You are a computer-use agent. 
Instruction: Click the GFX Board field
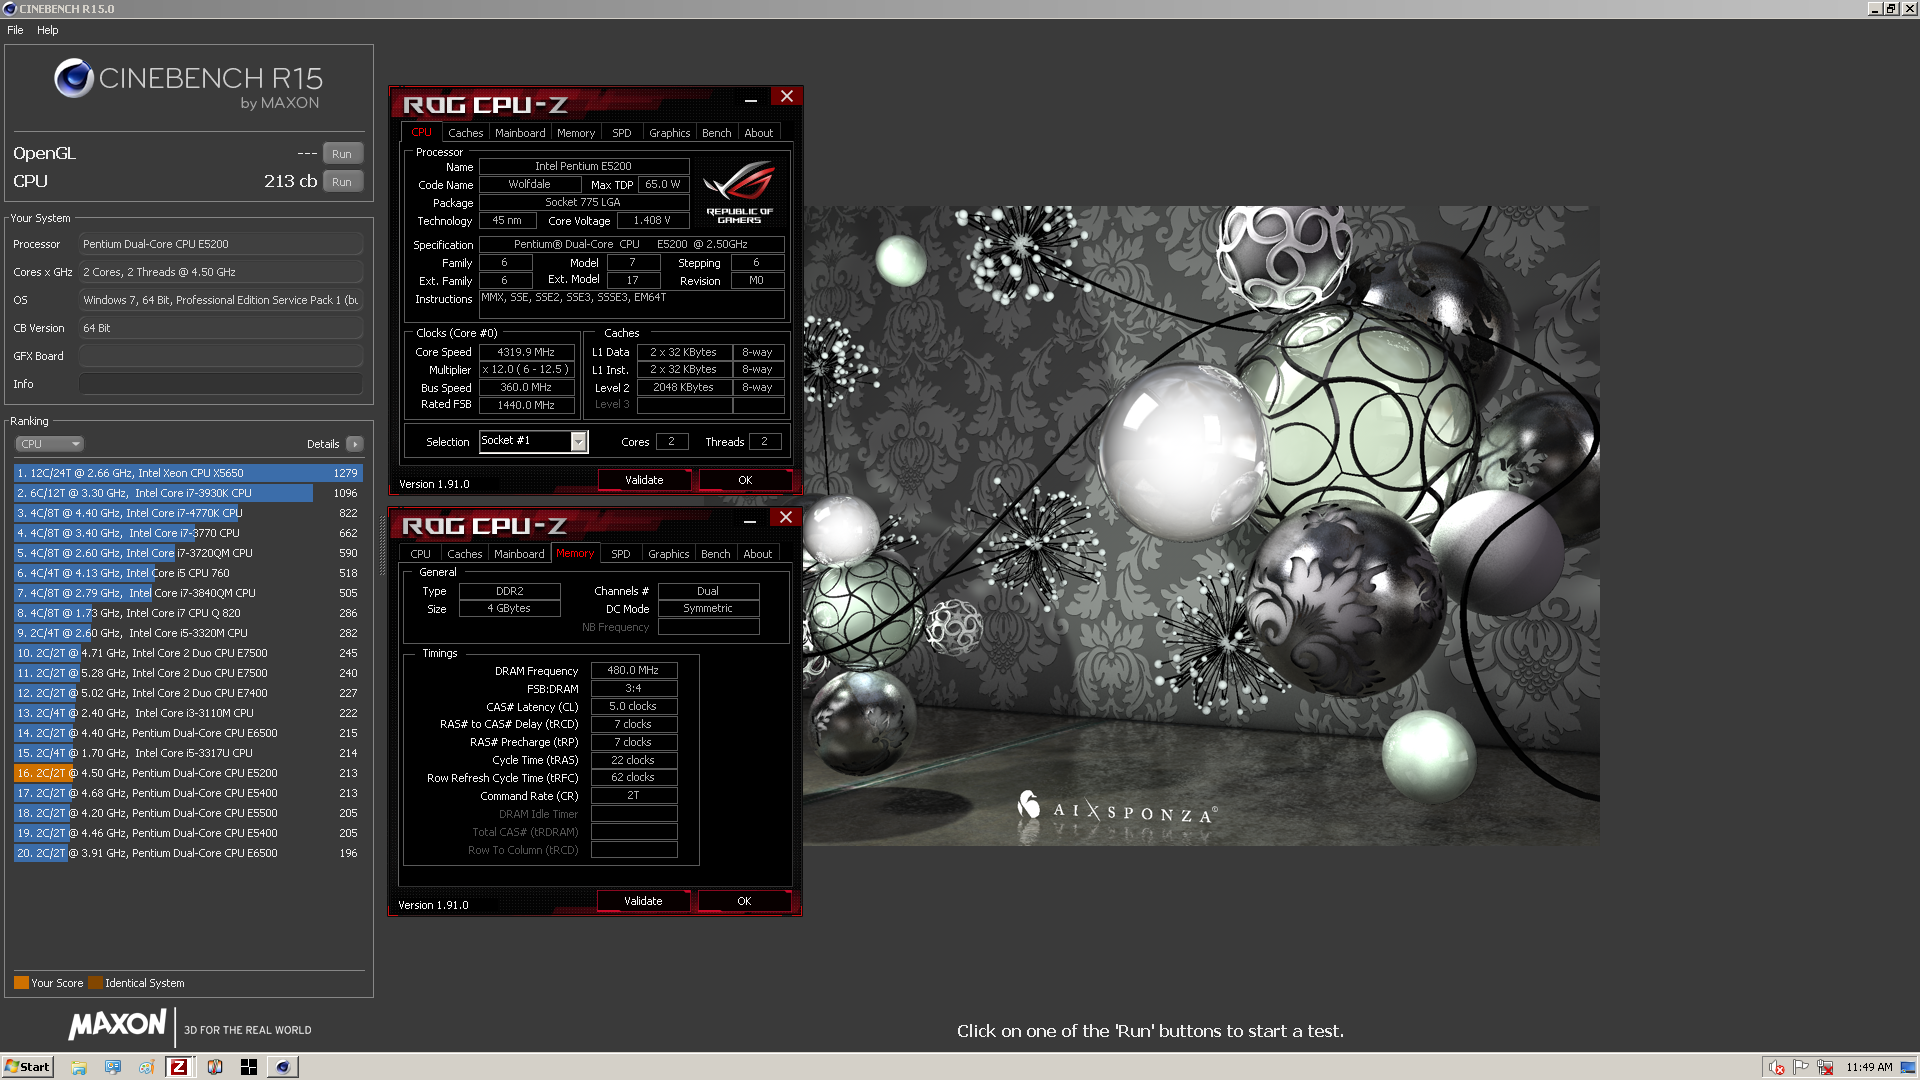click(221, 356)
